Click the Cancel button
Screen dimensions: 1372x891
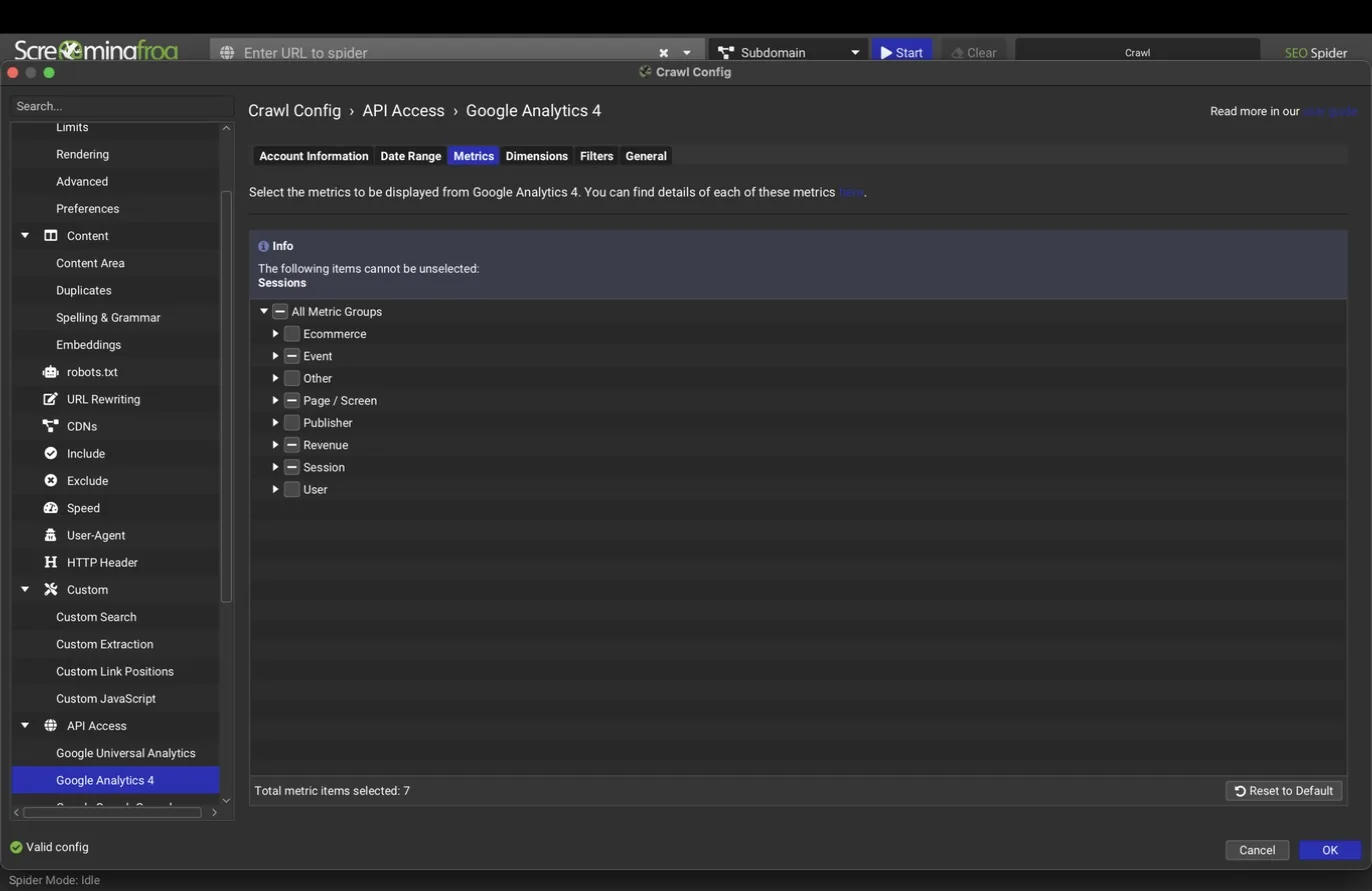pyautogui.click(x=1257, y=850)
